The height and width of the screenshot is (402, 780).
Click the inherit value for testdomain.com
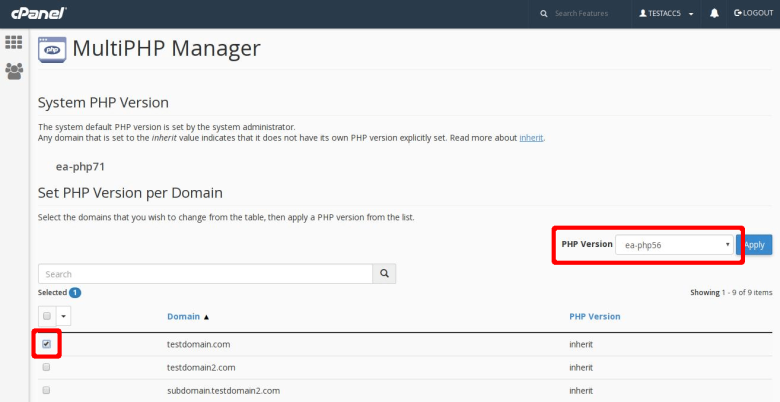pyautogui.click(x=581, y=344)
